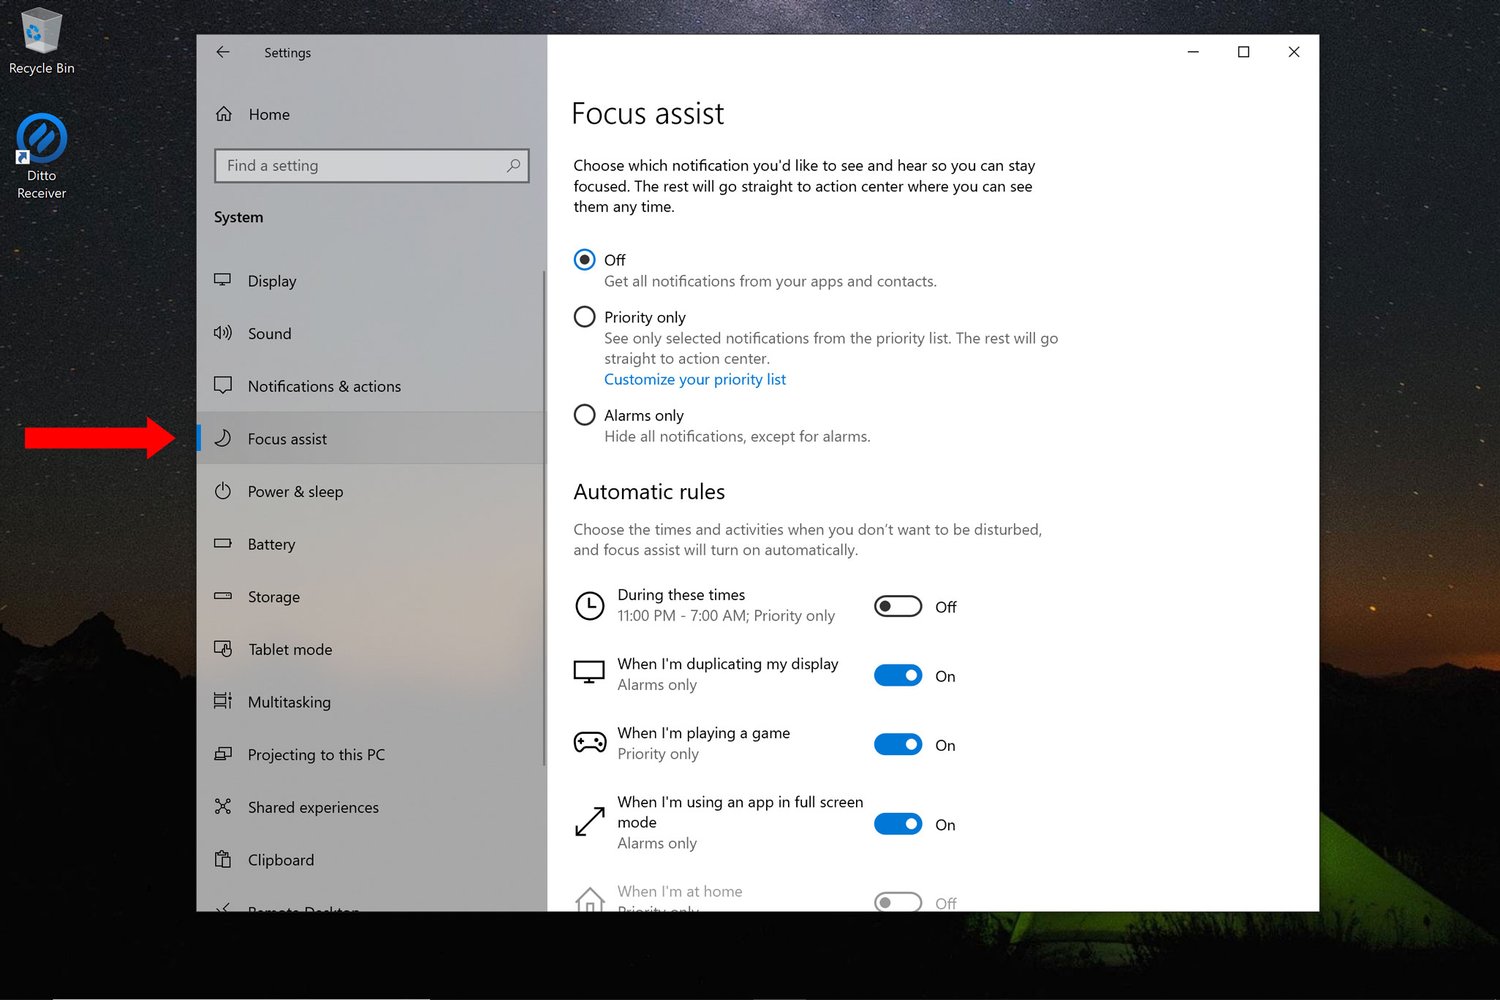1500x1000 pixels.
Task: Open the Recycle Bin on the desktop
Action: click(40, 30)
